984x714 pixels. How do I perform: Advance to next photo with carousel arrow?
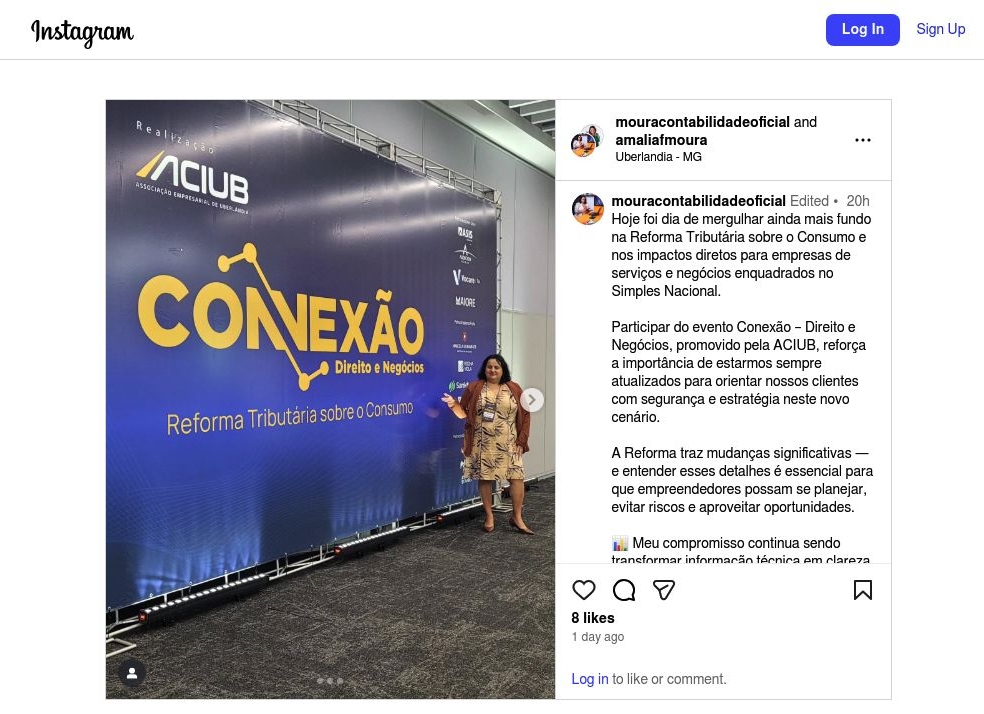(x=532, y=400)
